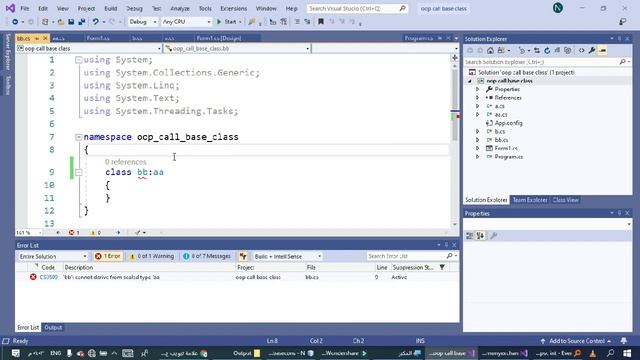This screenshot has height=360, width=640.
Task: Collapse the namespace oop_call_base_class region
Action: [x=78, y=137]
